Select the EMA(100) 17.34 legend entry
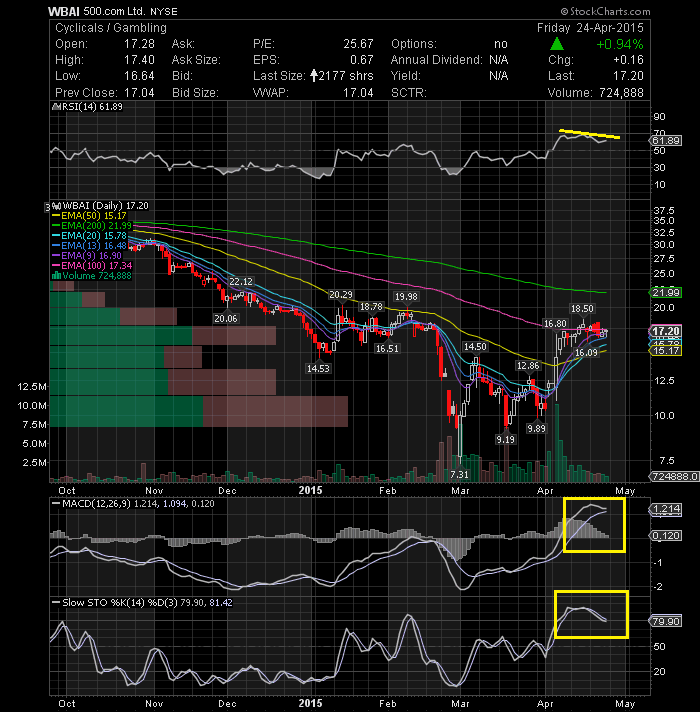 tap(92, 266)
